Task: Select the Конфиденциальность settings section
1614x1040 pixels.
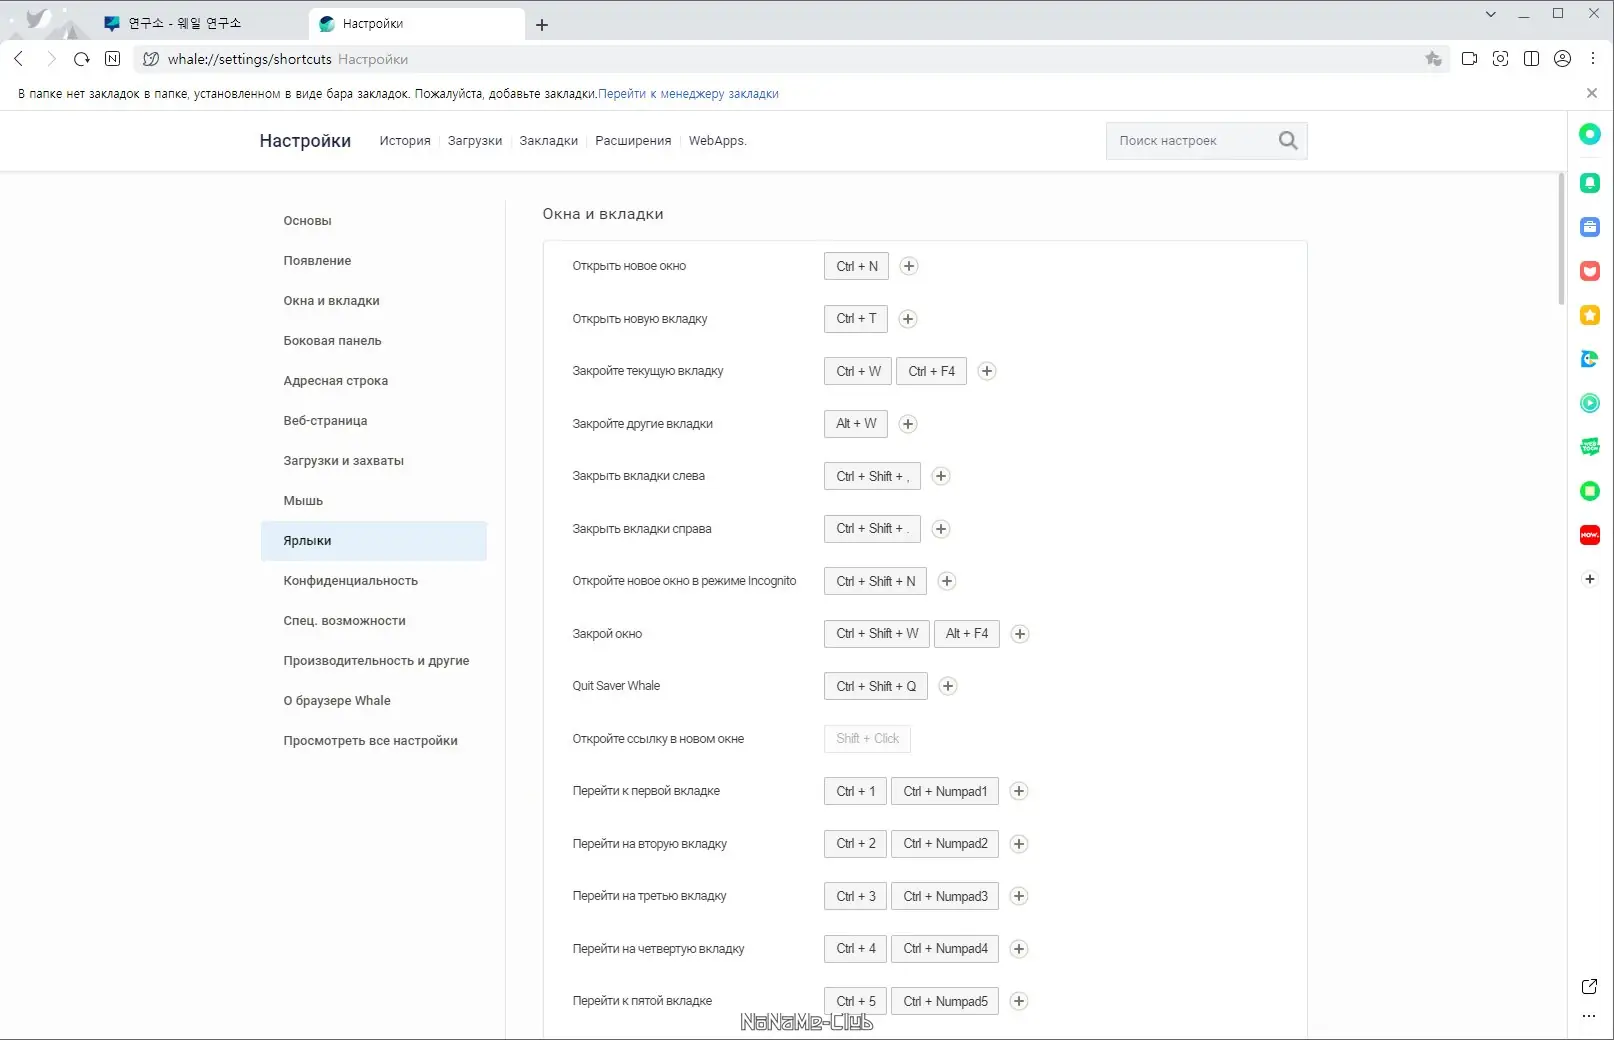Action: pyautogui.click(x=350, y=581)
